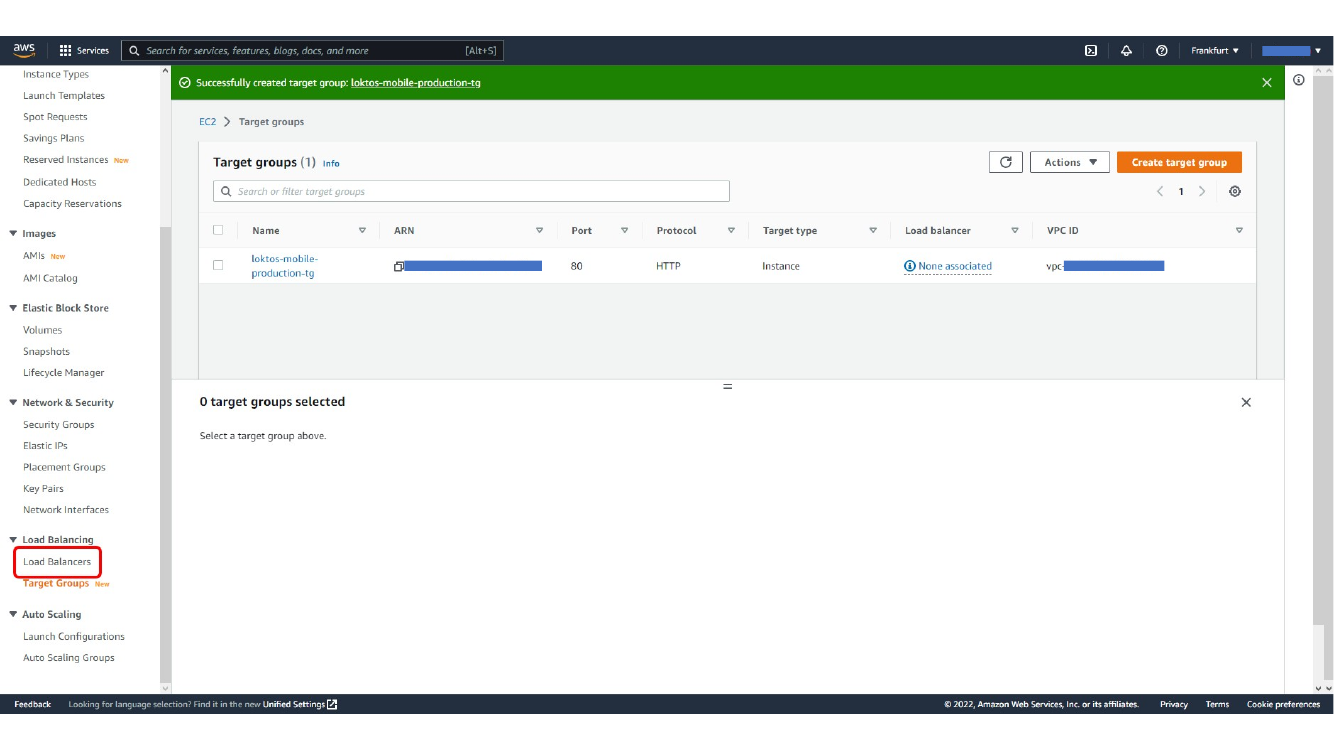Open Unified Settings external link
This screenshot has height=750, width=1334.
(300, 705)
